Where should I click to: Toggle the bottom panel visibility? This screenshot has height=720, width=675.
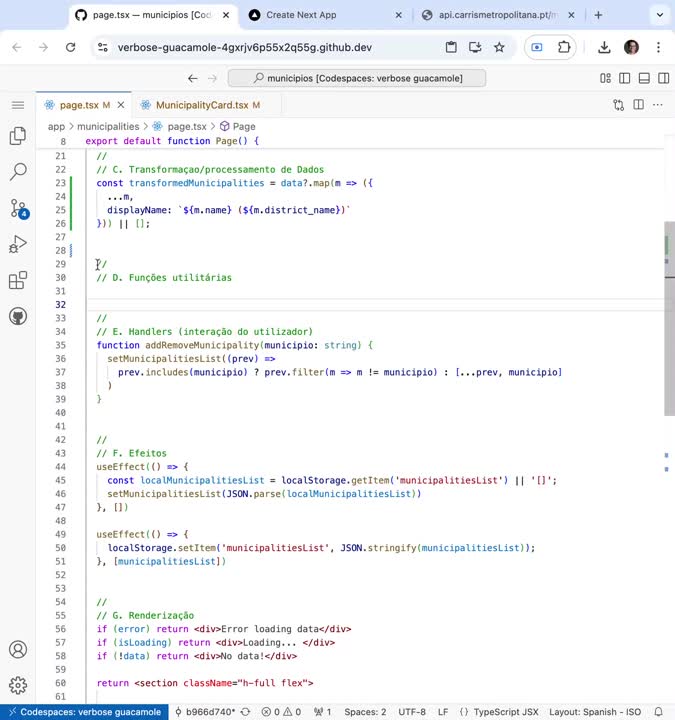[x=644, y=78]
